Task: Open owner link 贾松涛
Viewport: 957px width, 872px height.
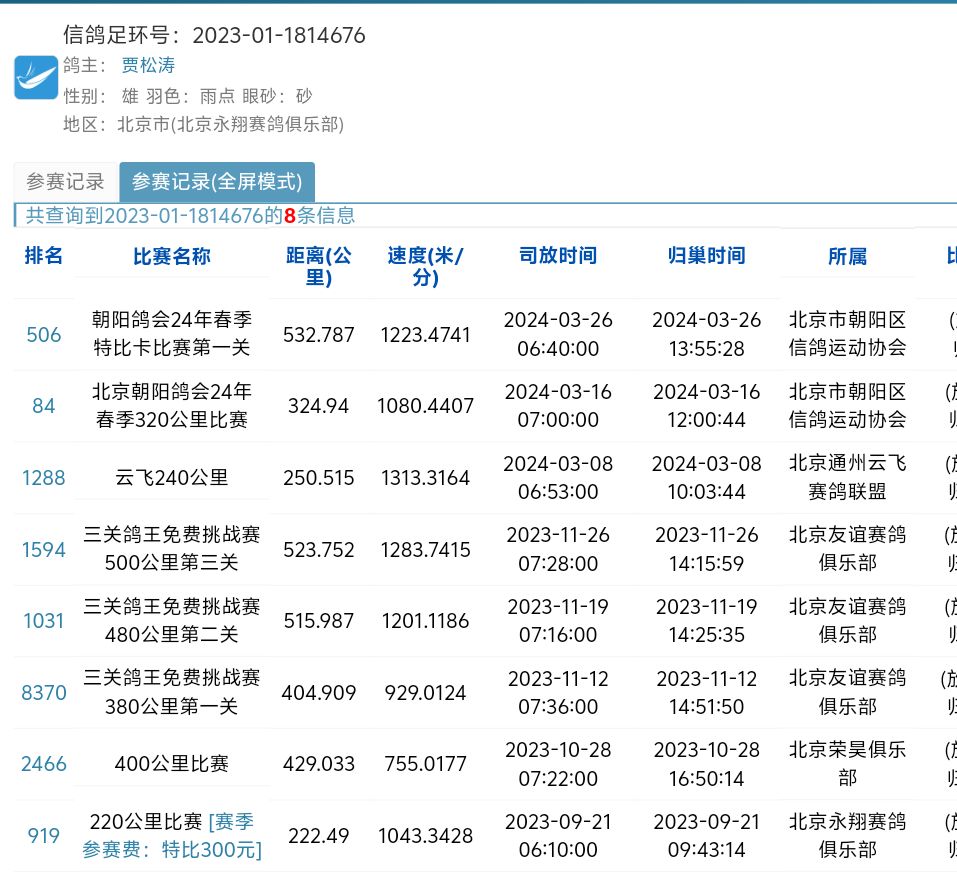Action: 148,66
